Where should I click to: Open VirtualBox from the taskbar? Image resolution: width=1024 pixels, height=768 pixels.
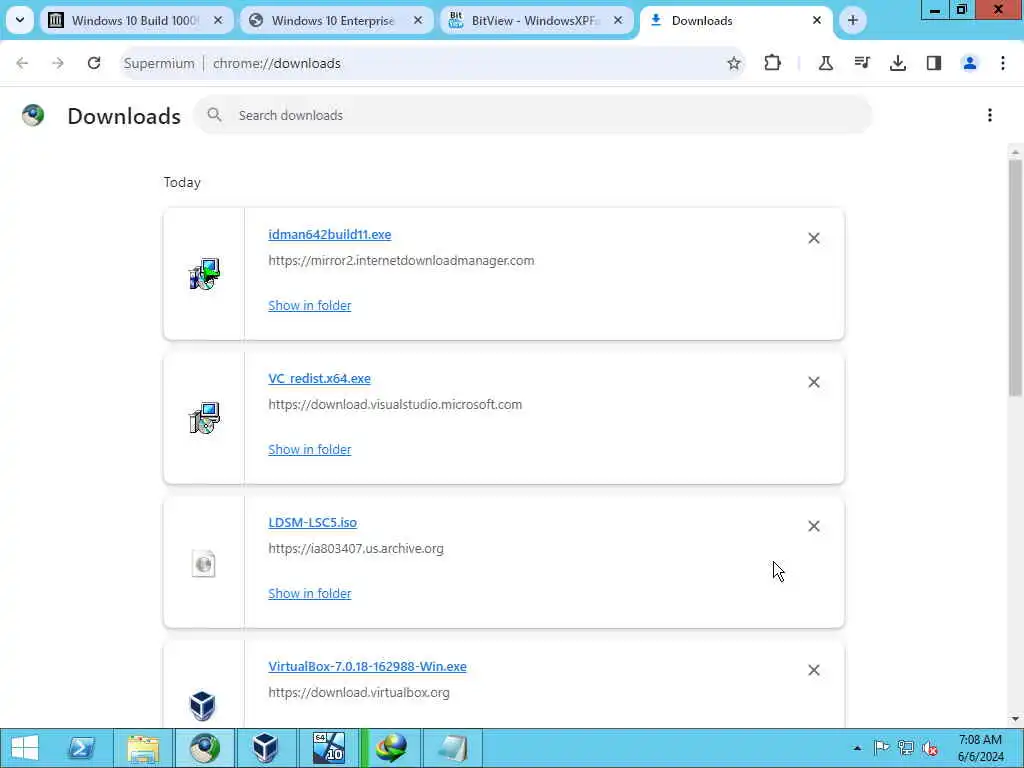265,748
